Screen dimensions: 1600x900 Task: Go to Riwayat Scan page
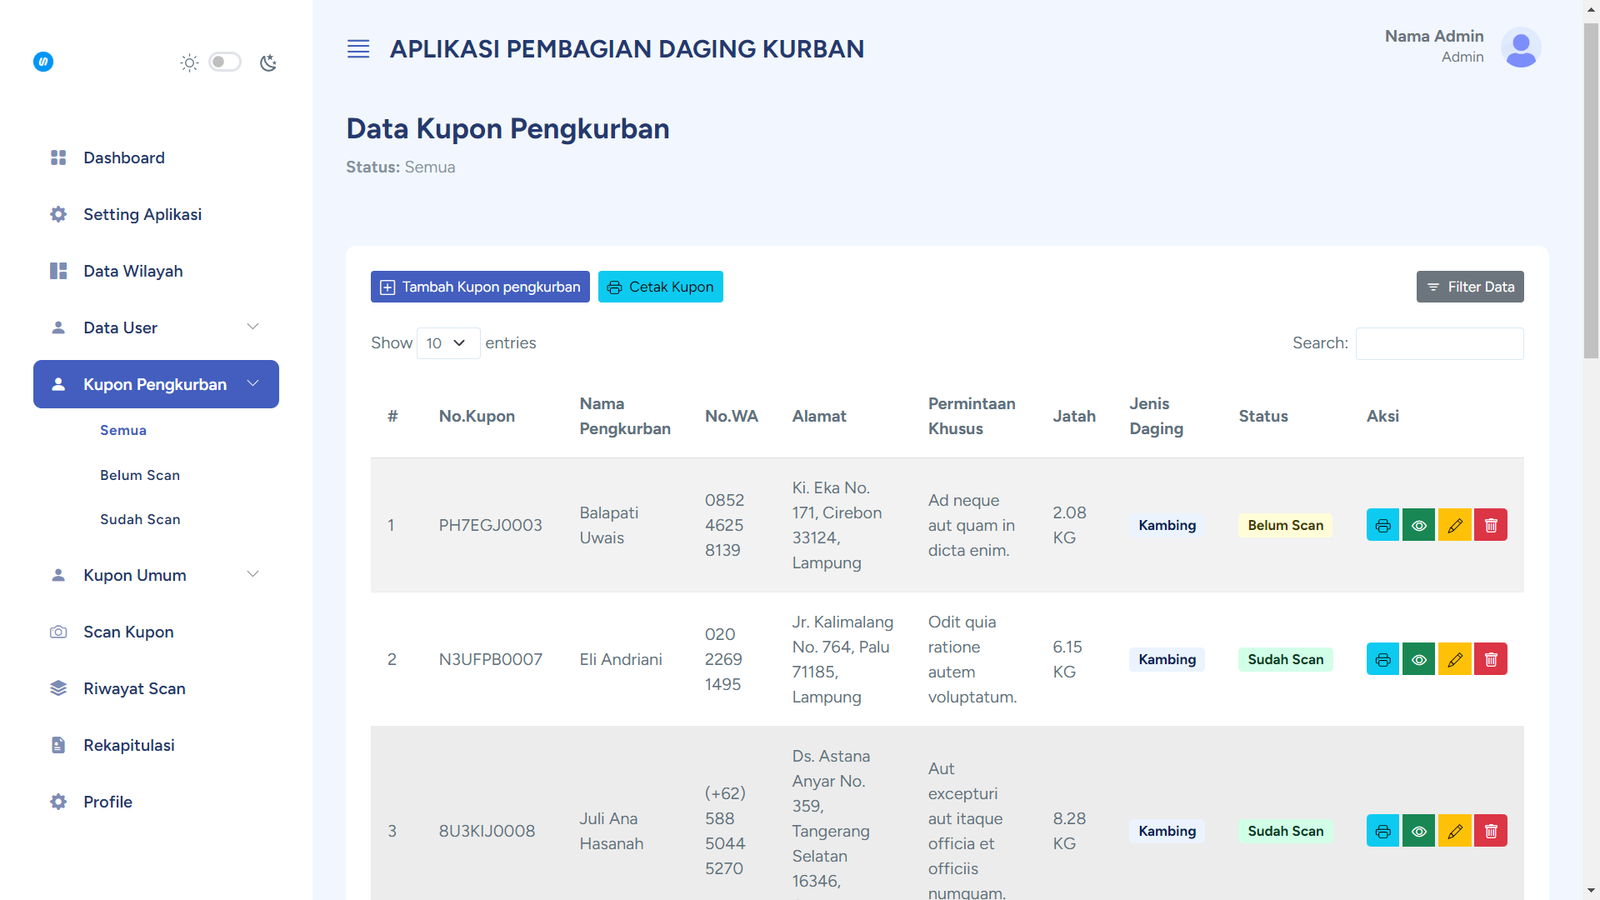(x=134, y=689)
